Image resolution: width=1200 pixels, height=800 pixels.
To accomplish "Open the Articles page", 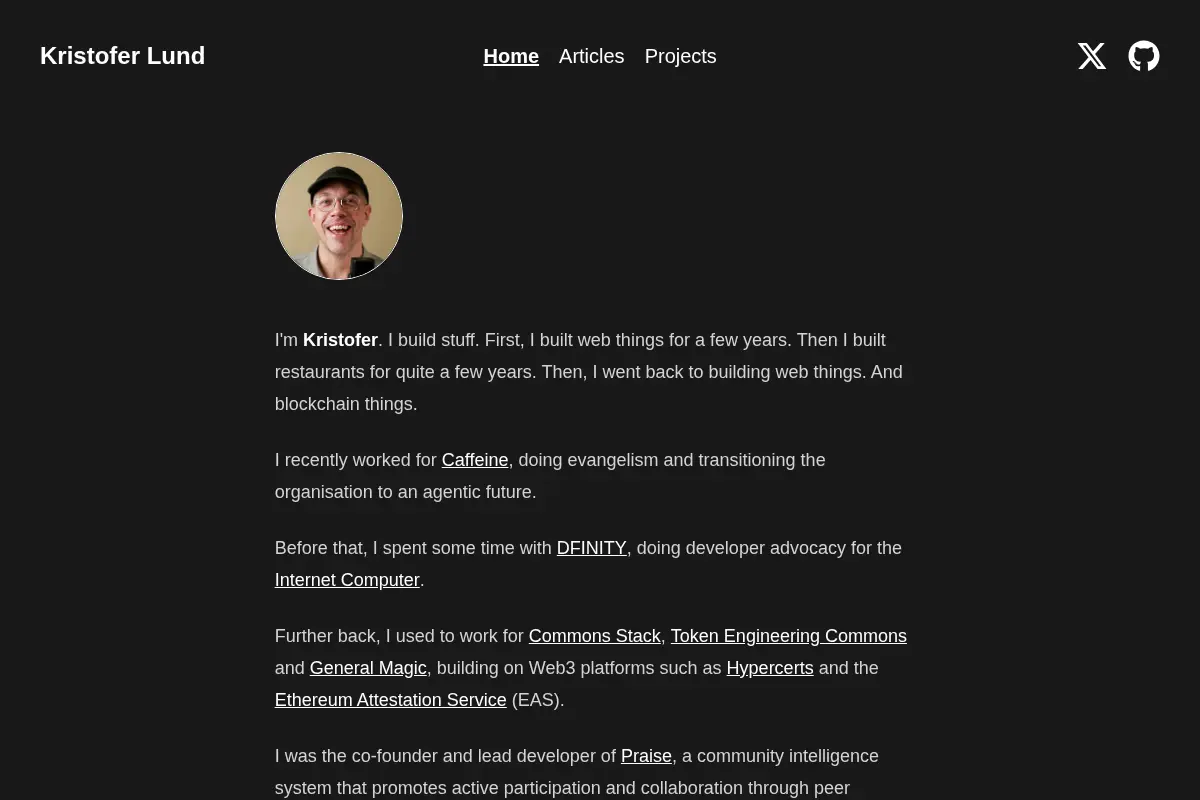I will 591,56.
